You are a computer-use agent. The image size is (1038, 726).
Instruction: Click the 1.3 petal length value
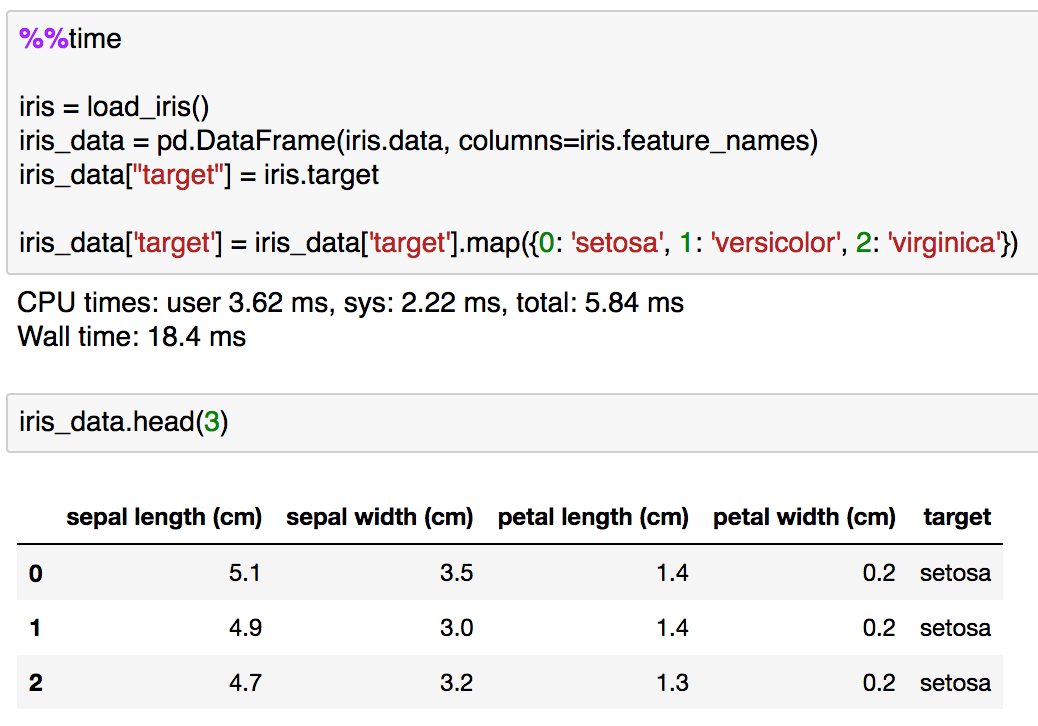(x=672, y=684)
